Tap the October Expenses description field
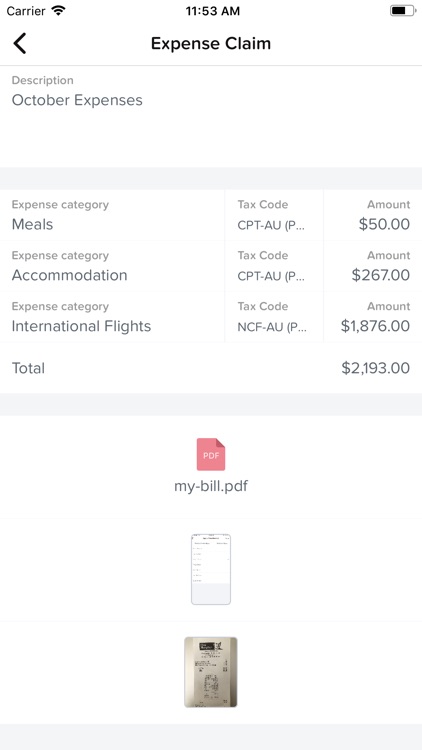 211,116
